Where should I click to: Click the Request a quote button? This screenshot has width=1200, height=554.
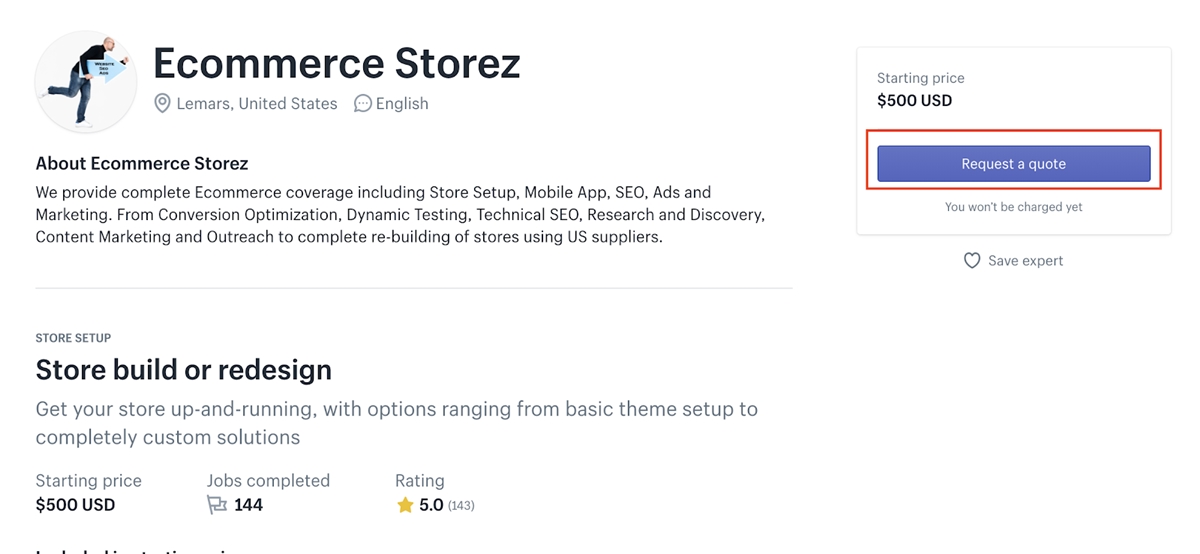point(1013,164)
